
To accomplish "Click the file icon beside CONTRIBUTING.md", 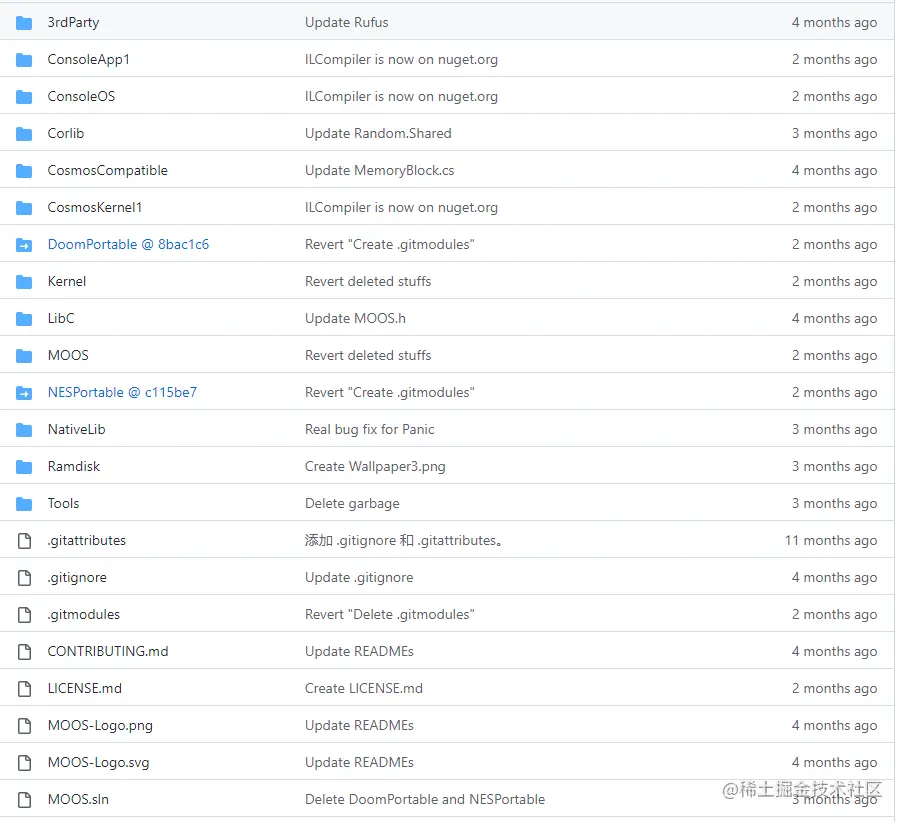I will (x=24, y=651).
